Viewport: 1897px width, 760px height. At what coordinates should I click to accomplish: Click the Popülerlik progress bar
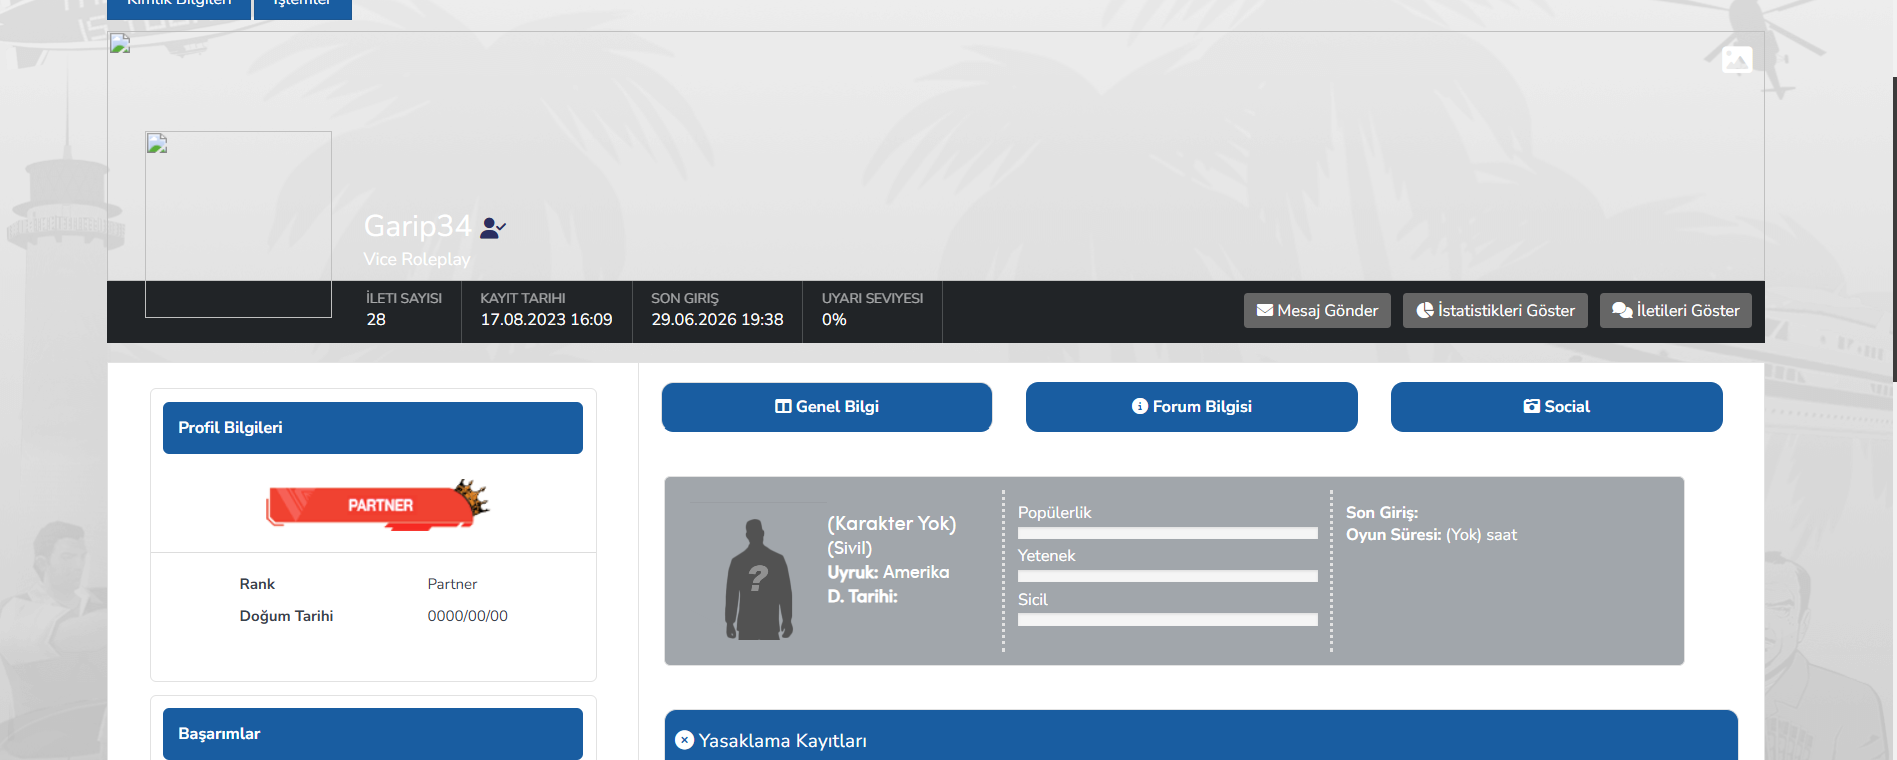1168,533
